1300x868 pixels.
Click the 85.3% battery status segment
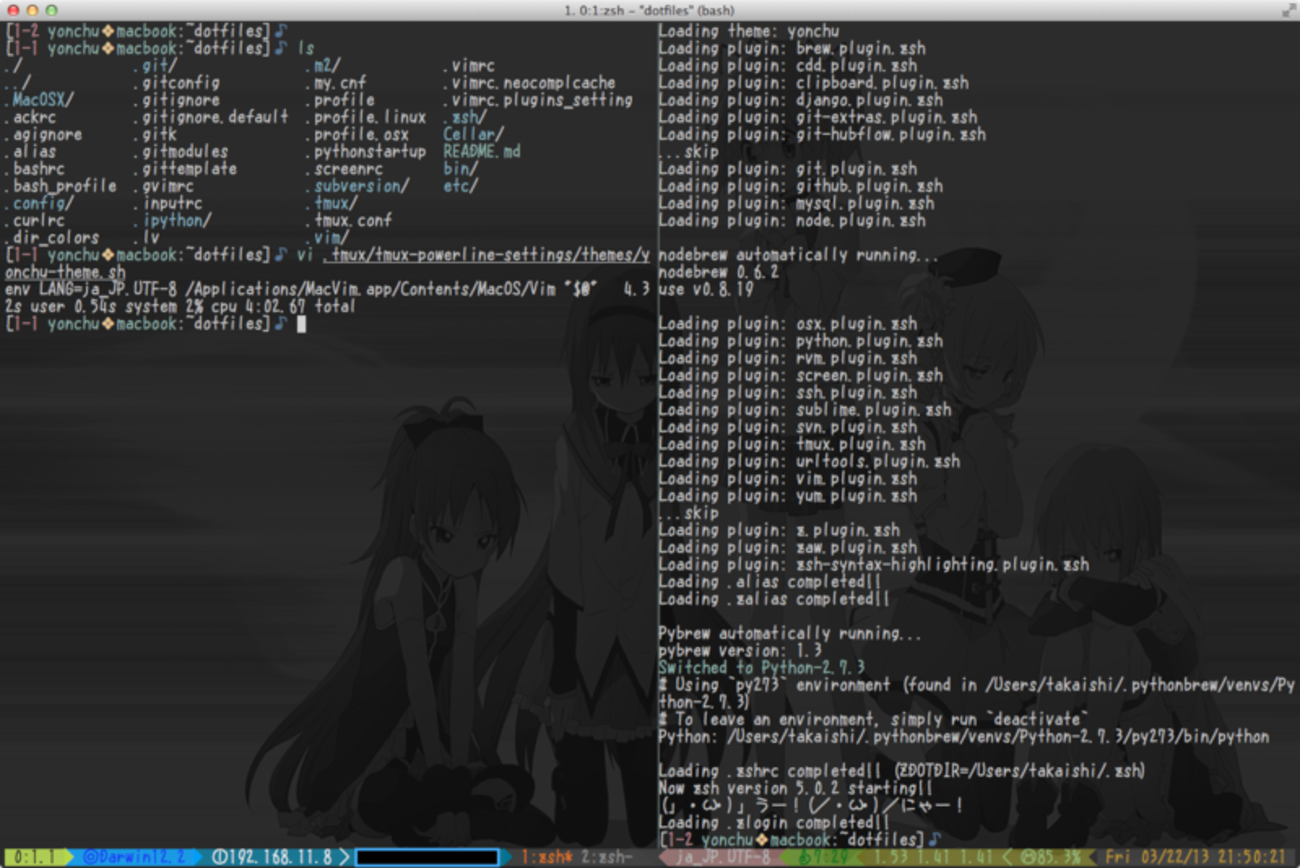coord(1051,857)
